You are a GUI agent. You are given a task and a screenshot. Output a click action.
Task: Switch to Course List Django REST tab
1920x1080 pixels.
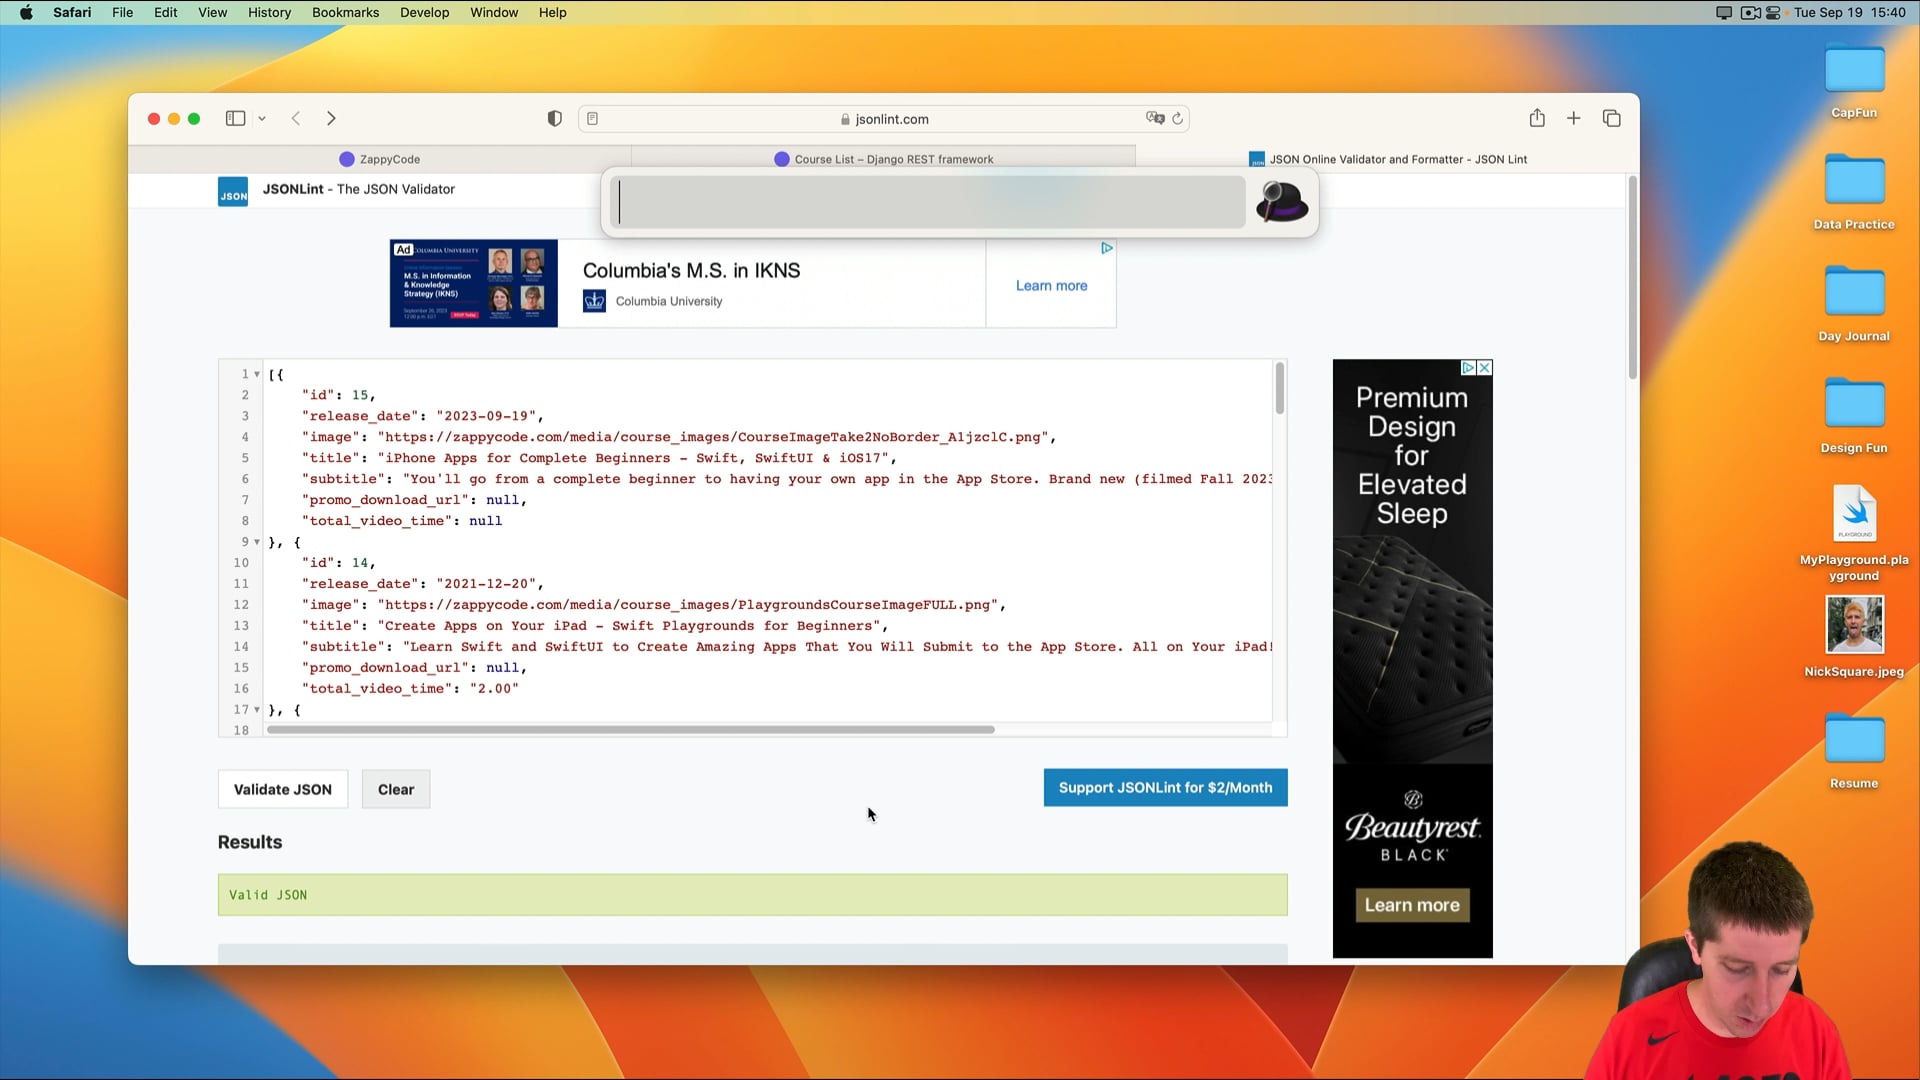pos(884,159)
